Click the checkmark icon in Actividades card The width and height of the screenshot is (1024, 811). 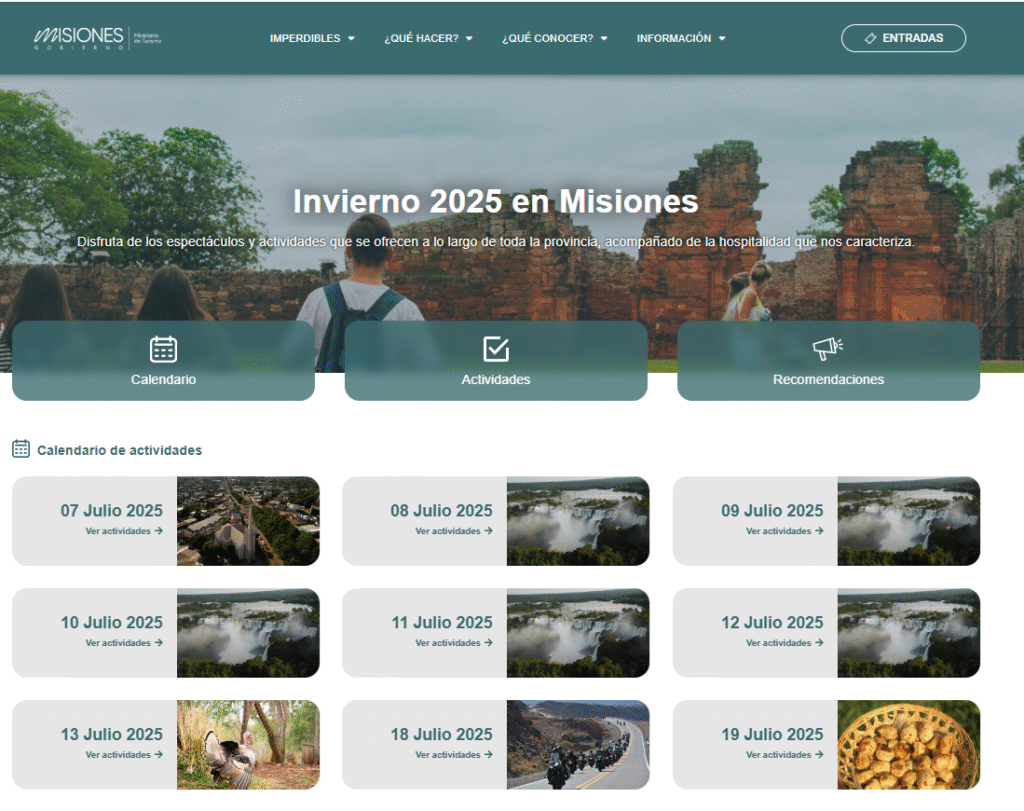click(x=496, y=349)
